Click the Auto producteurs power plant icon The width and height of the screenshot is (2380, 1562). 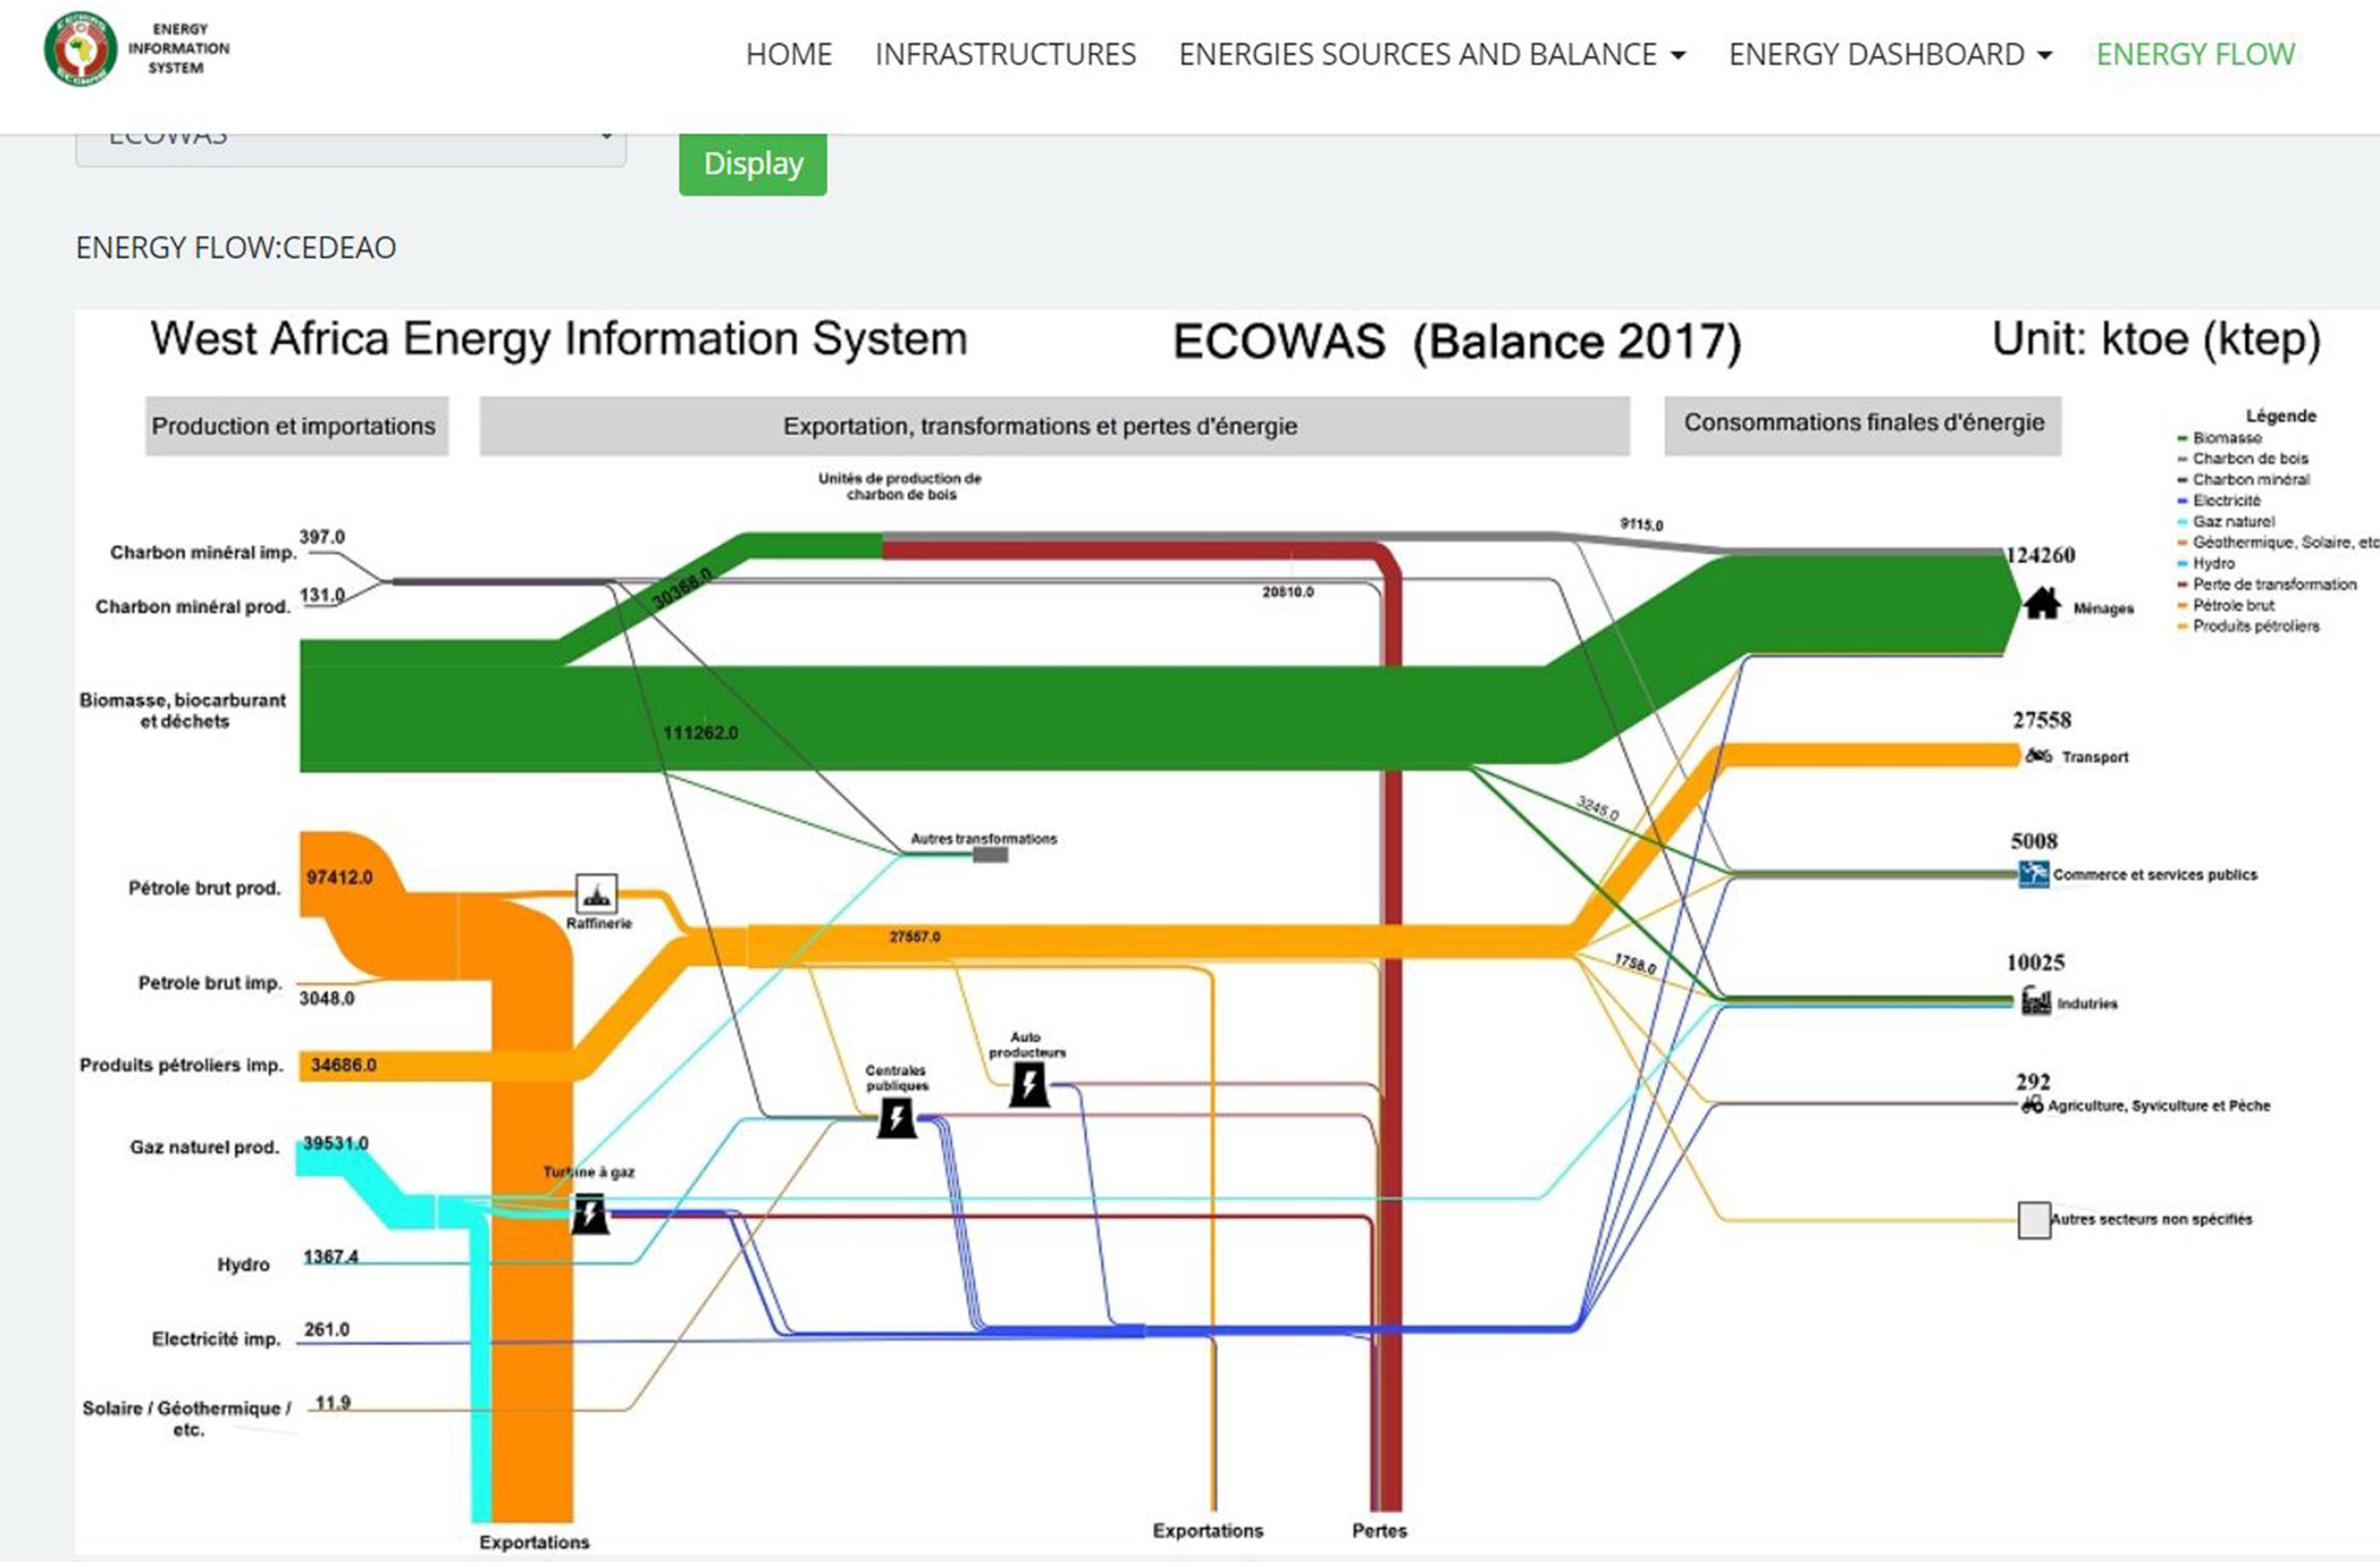1029,1084
